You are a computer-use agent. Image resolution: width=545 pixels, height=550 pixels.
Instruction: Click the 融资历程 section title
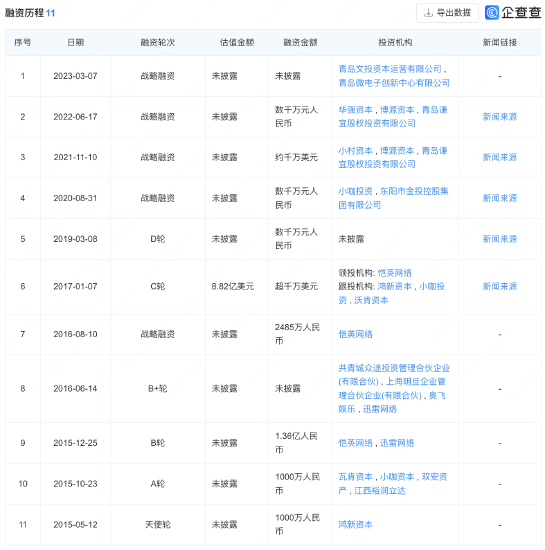click(x=24, y=13)
